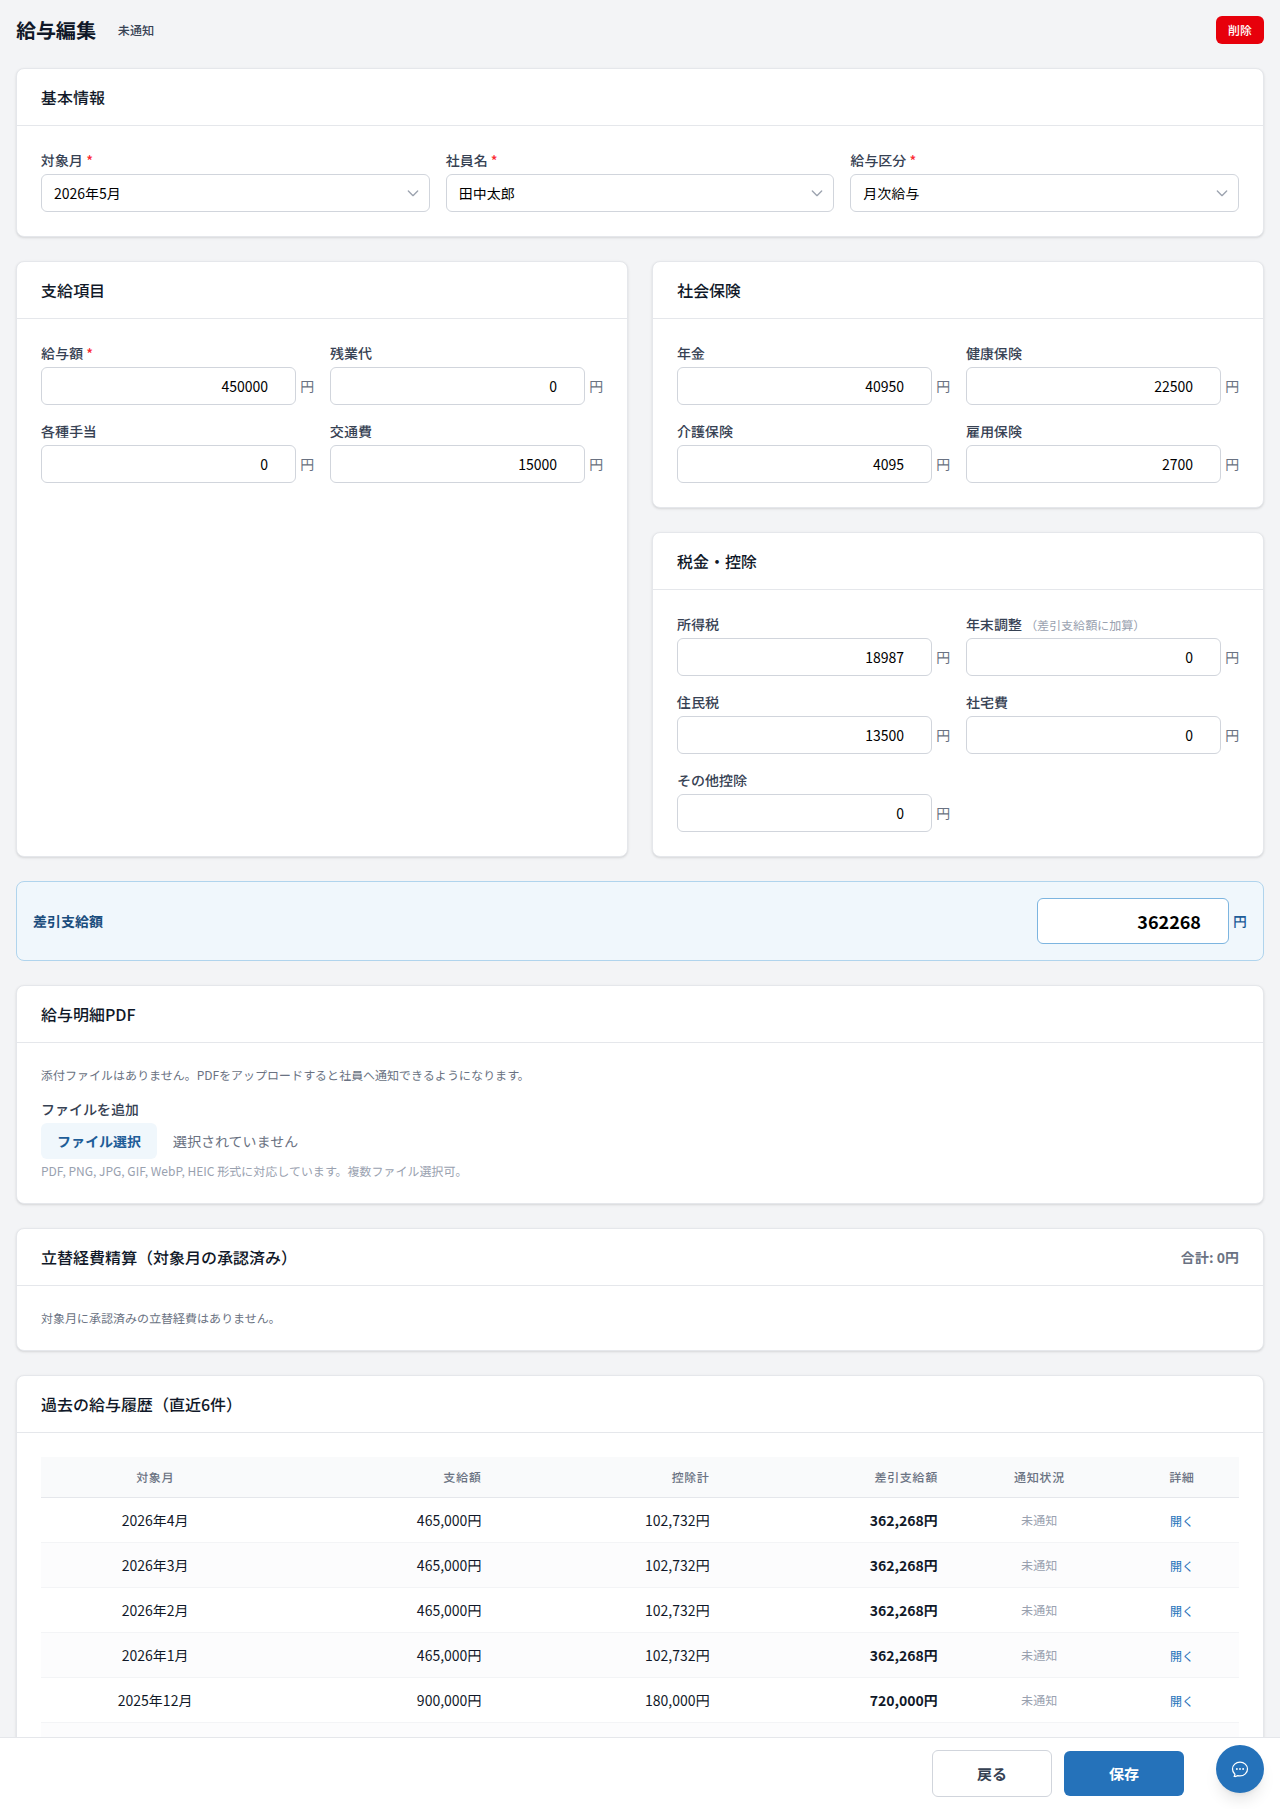Click the 雇用保険 field with 2700
This screenshot has width=1280, height=1809.
coord(1093,464)
